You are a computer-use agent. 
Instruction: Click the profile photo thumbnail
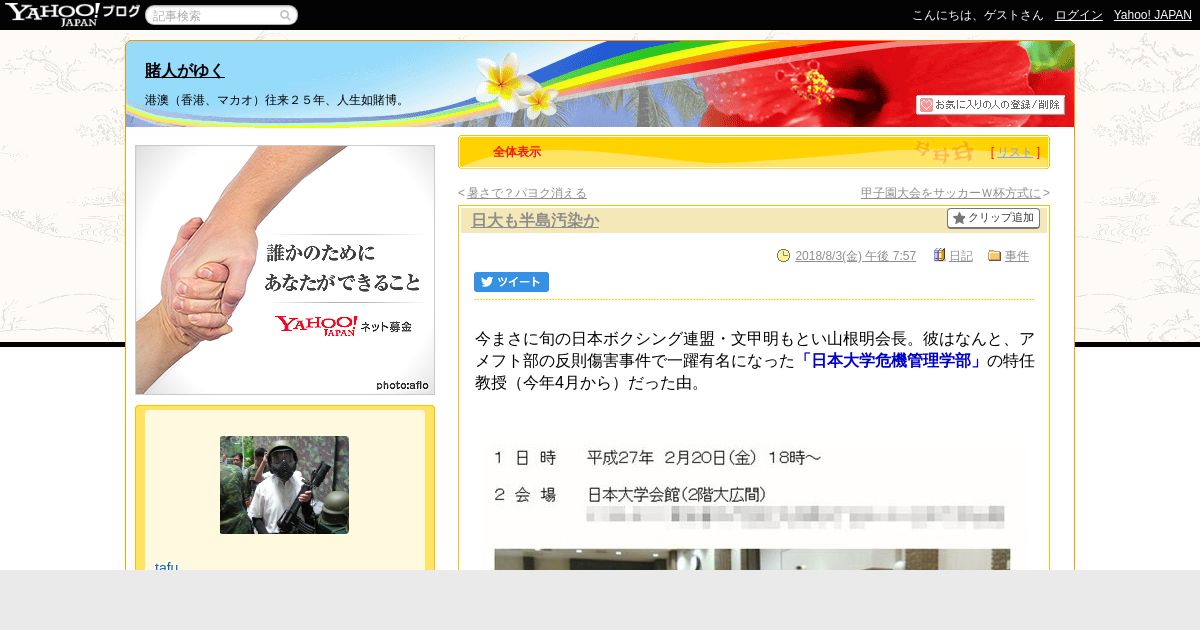[x=284, y=485]
